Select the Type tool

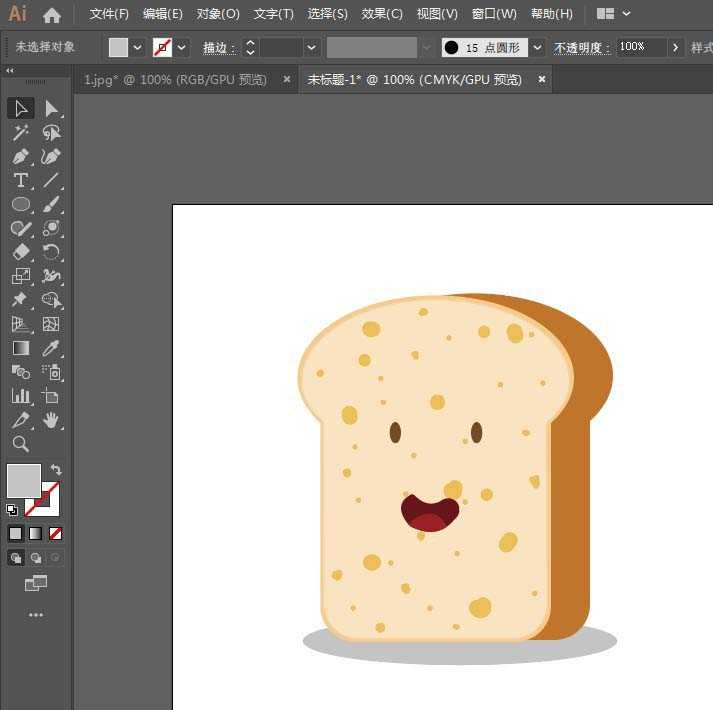pos(20,181)
